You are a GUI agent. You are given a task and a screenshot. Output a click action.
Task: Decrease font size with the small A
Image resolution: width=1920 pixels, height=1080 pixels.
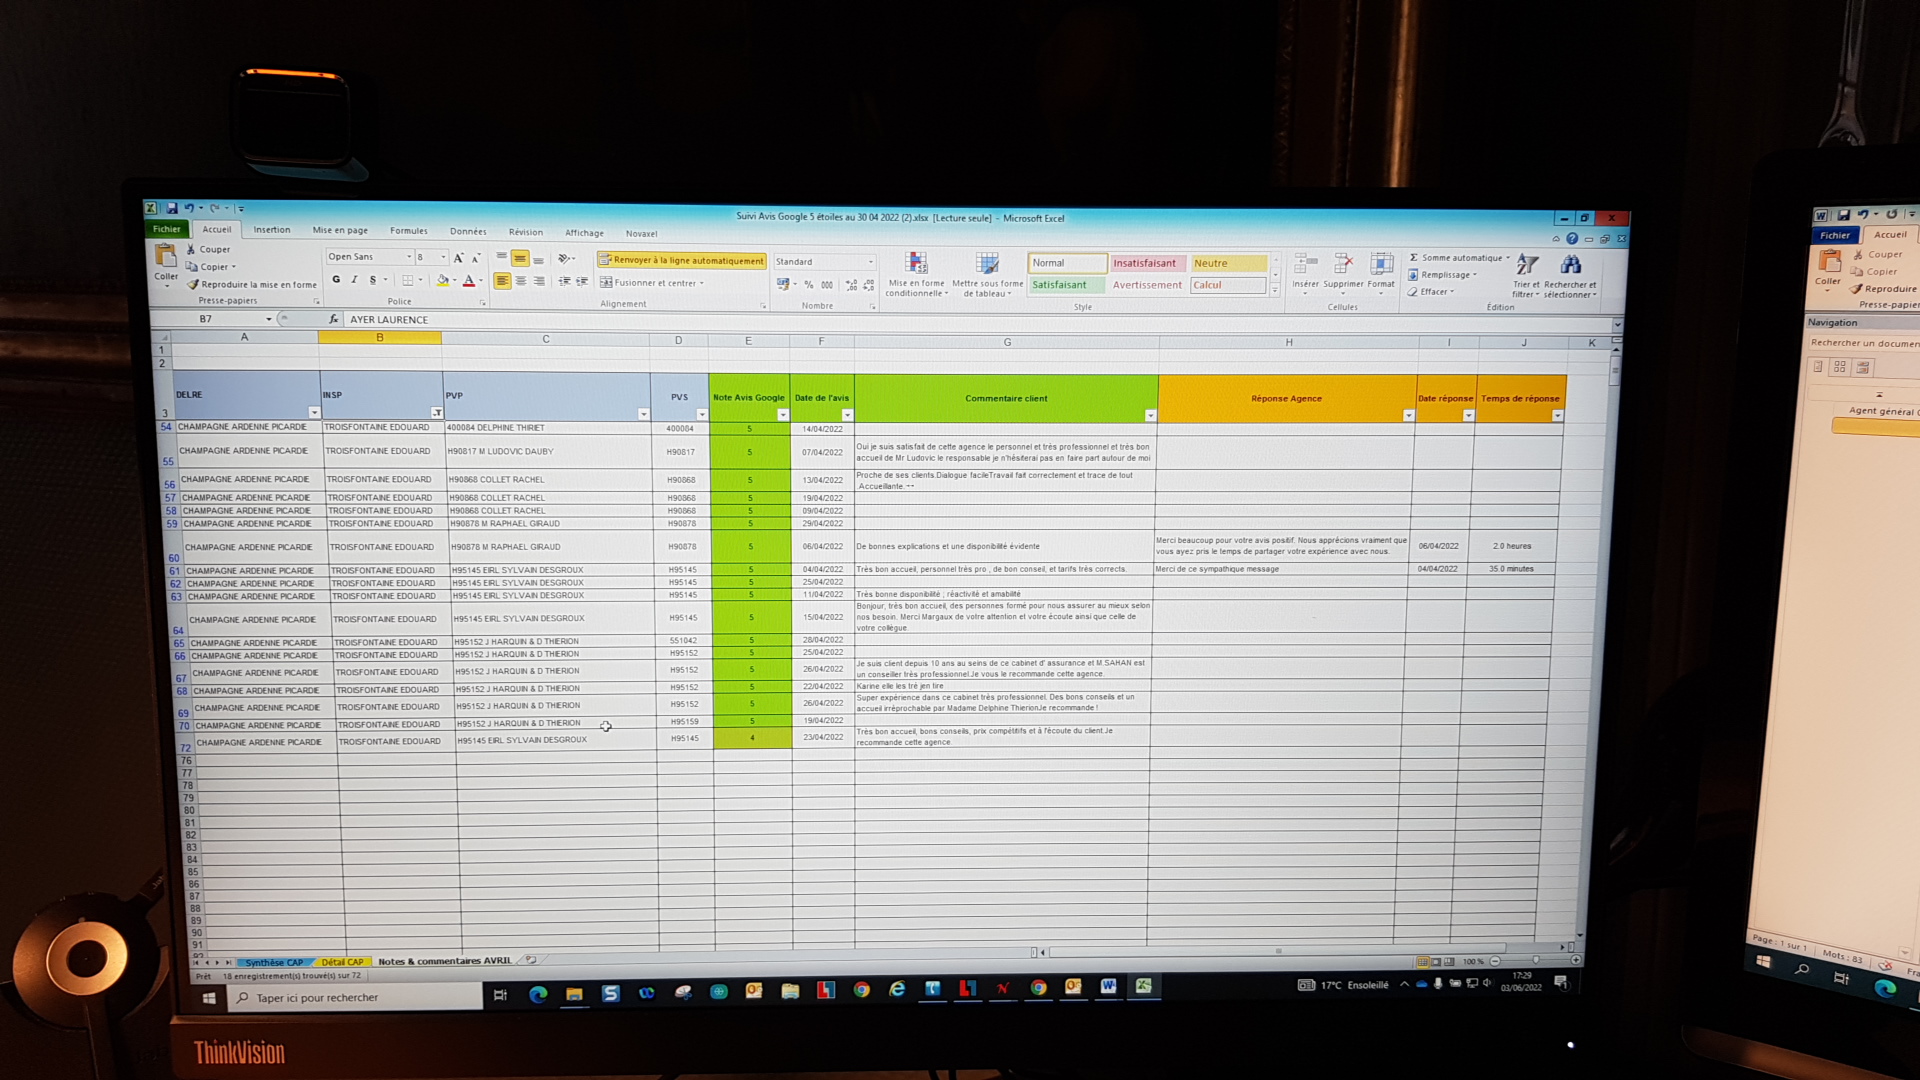(x=476, y=258)
